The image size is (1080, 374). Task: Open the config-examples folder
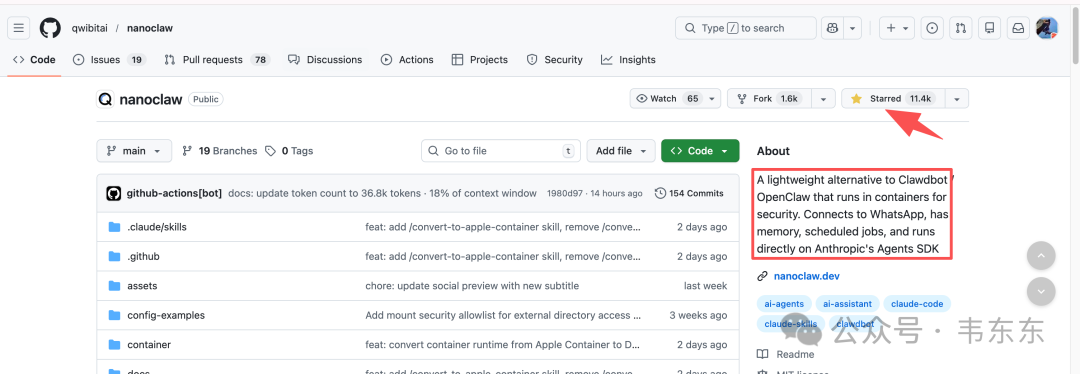click(x=166, y=315)
